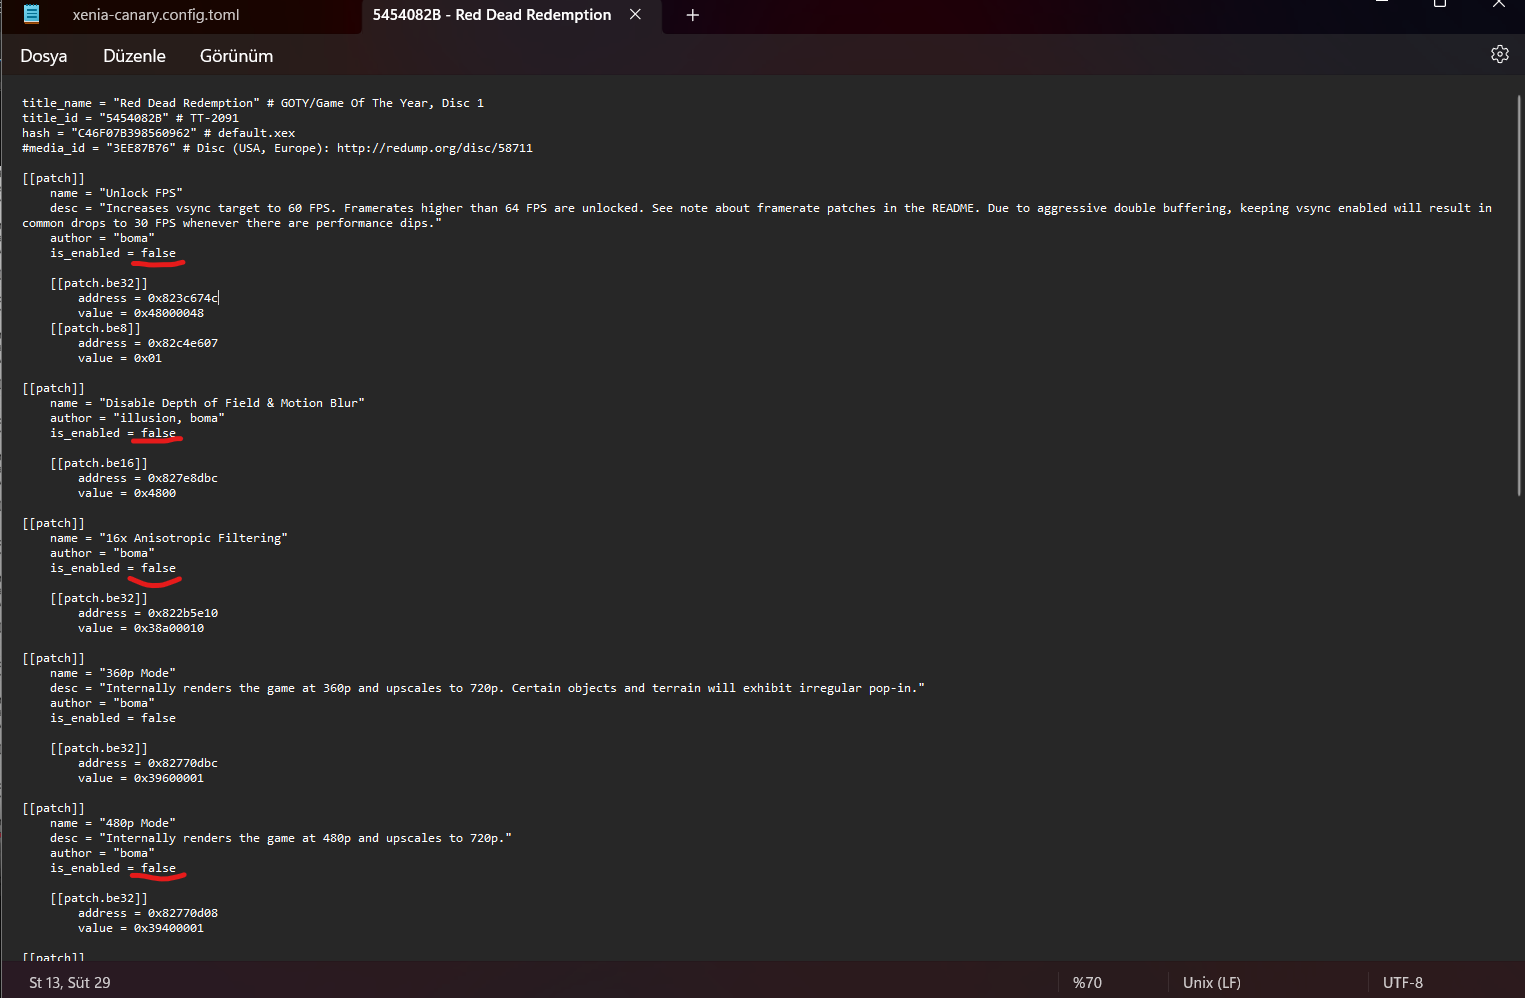Viewport: 1525px width, 998px height.
Task: Open the Düzenle menu
Action: 134,56
